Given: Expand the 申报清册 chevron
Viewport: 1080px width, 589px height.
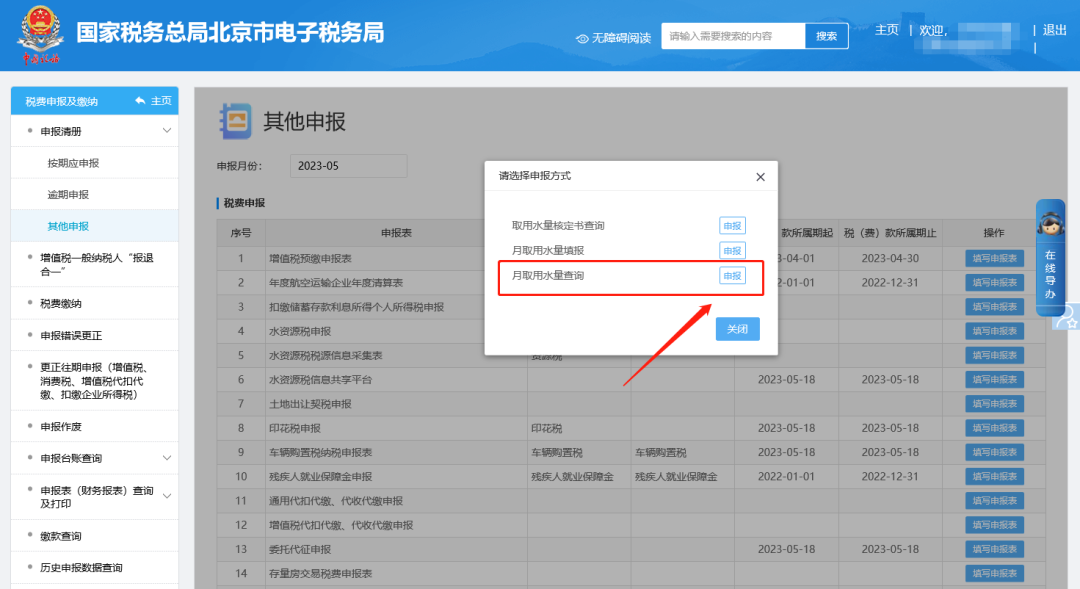Looking at the screenshot, I should tap(167, 130).
